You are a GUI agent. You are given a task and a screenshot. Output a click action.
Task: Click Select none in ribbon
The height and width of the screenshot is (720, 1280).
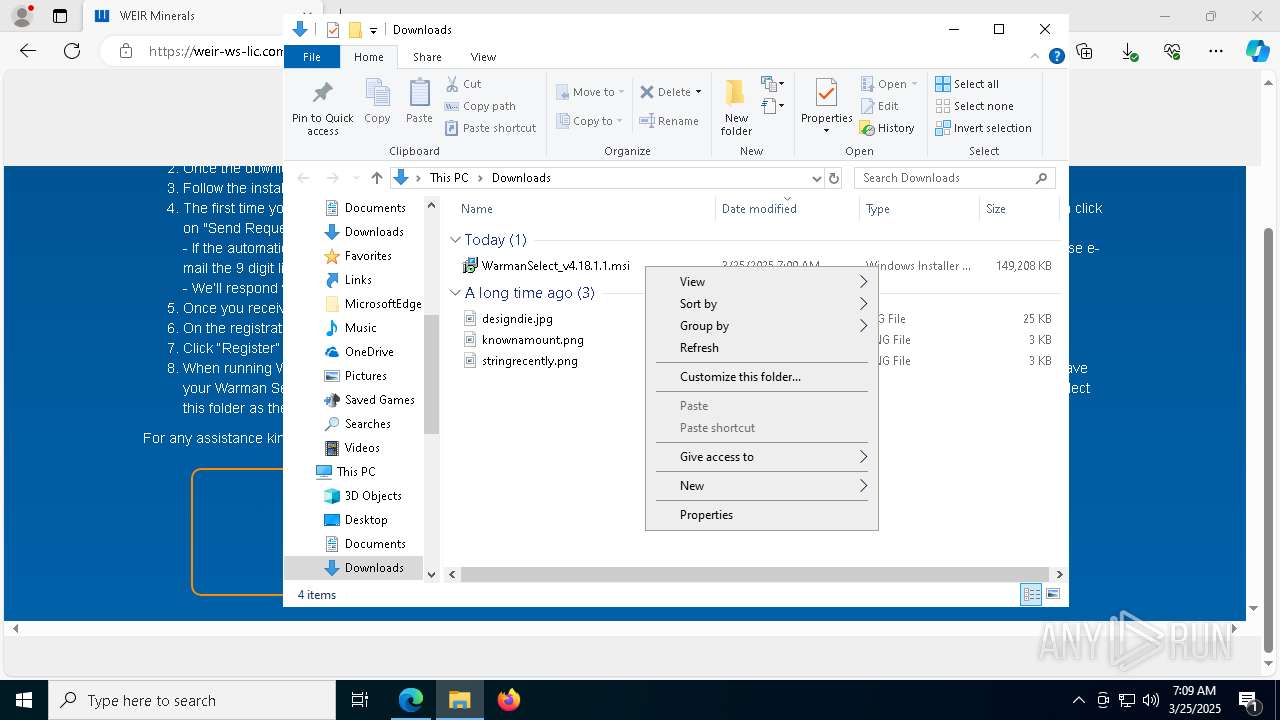tap(975, 106)
